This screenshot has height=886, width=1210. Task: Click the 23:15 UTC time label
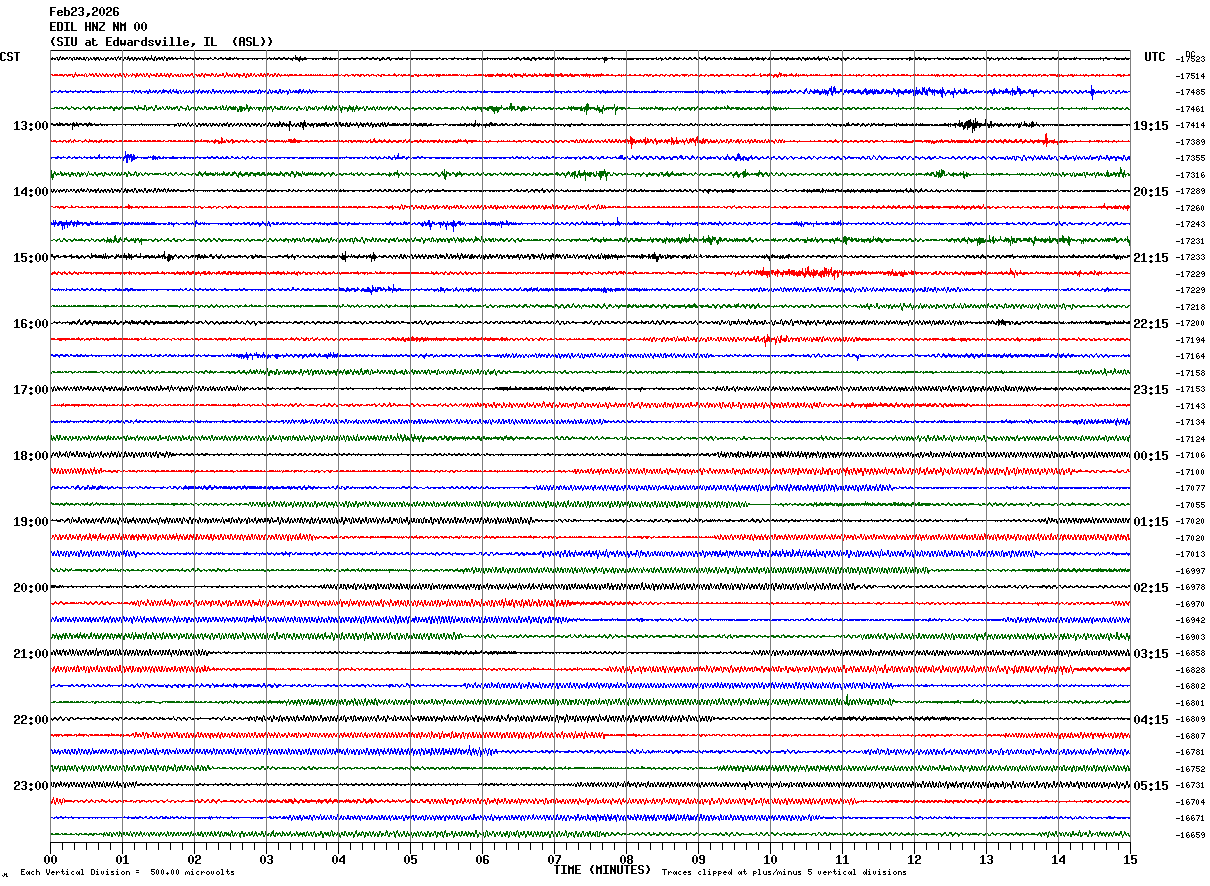[1151, 390]
